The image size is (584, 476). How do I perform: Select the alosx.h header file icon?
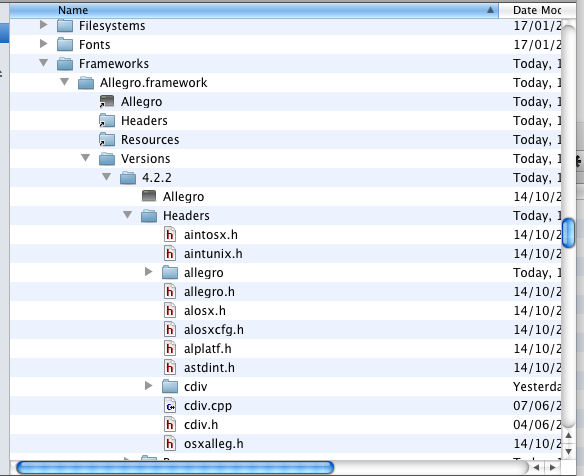click(x=170, y=311)
